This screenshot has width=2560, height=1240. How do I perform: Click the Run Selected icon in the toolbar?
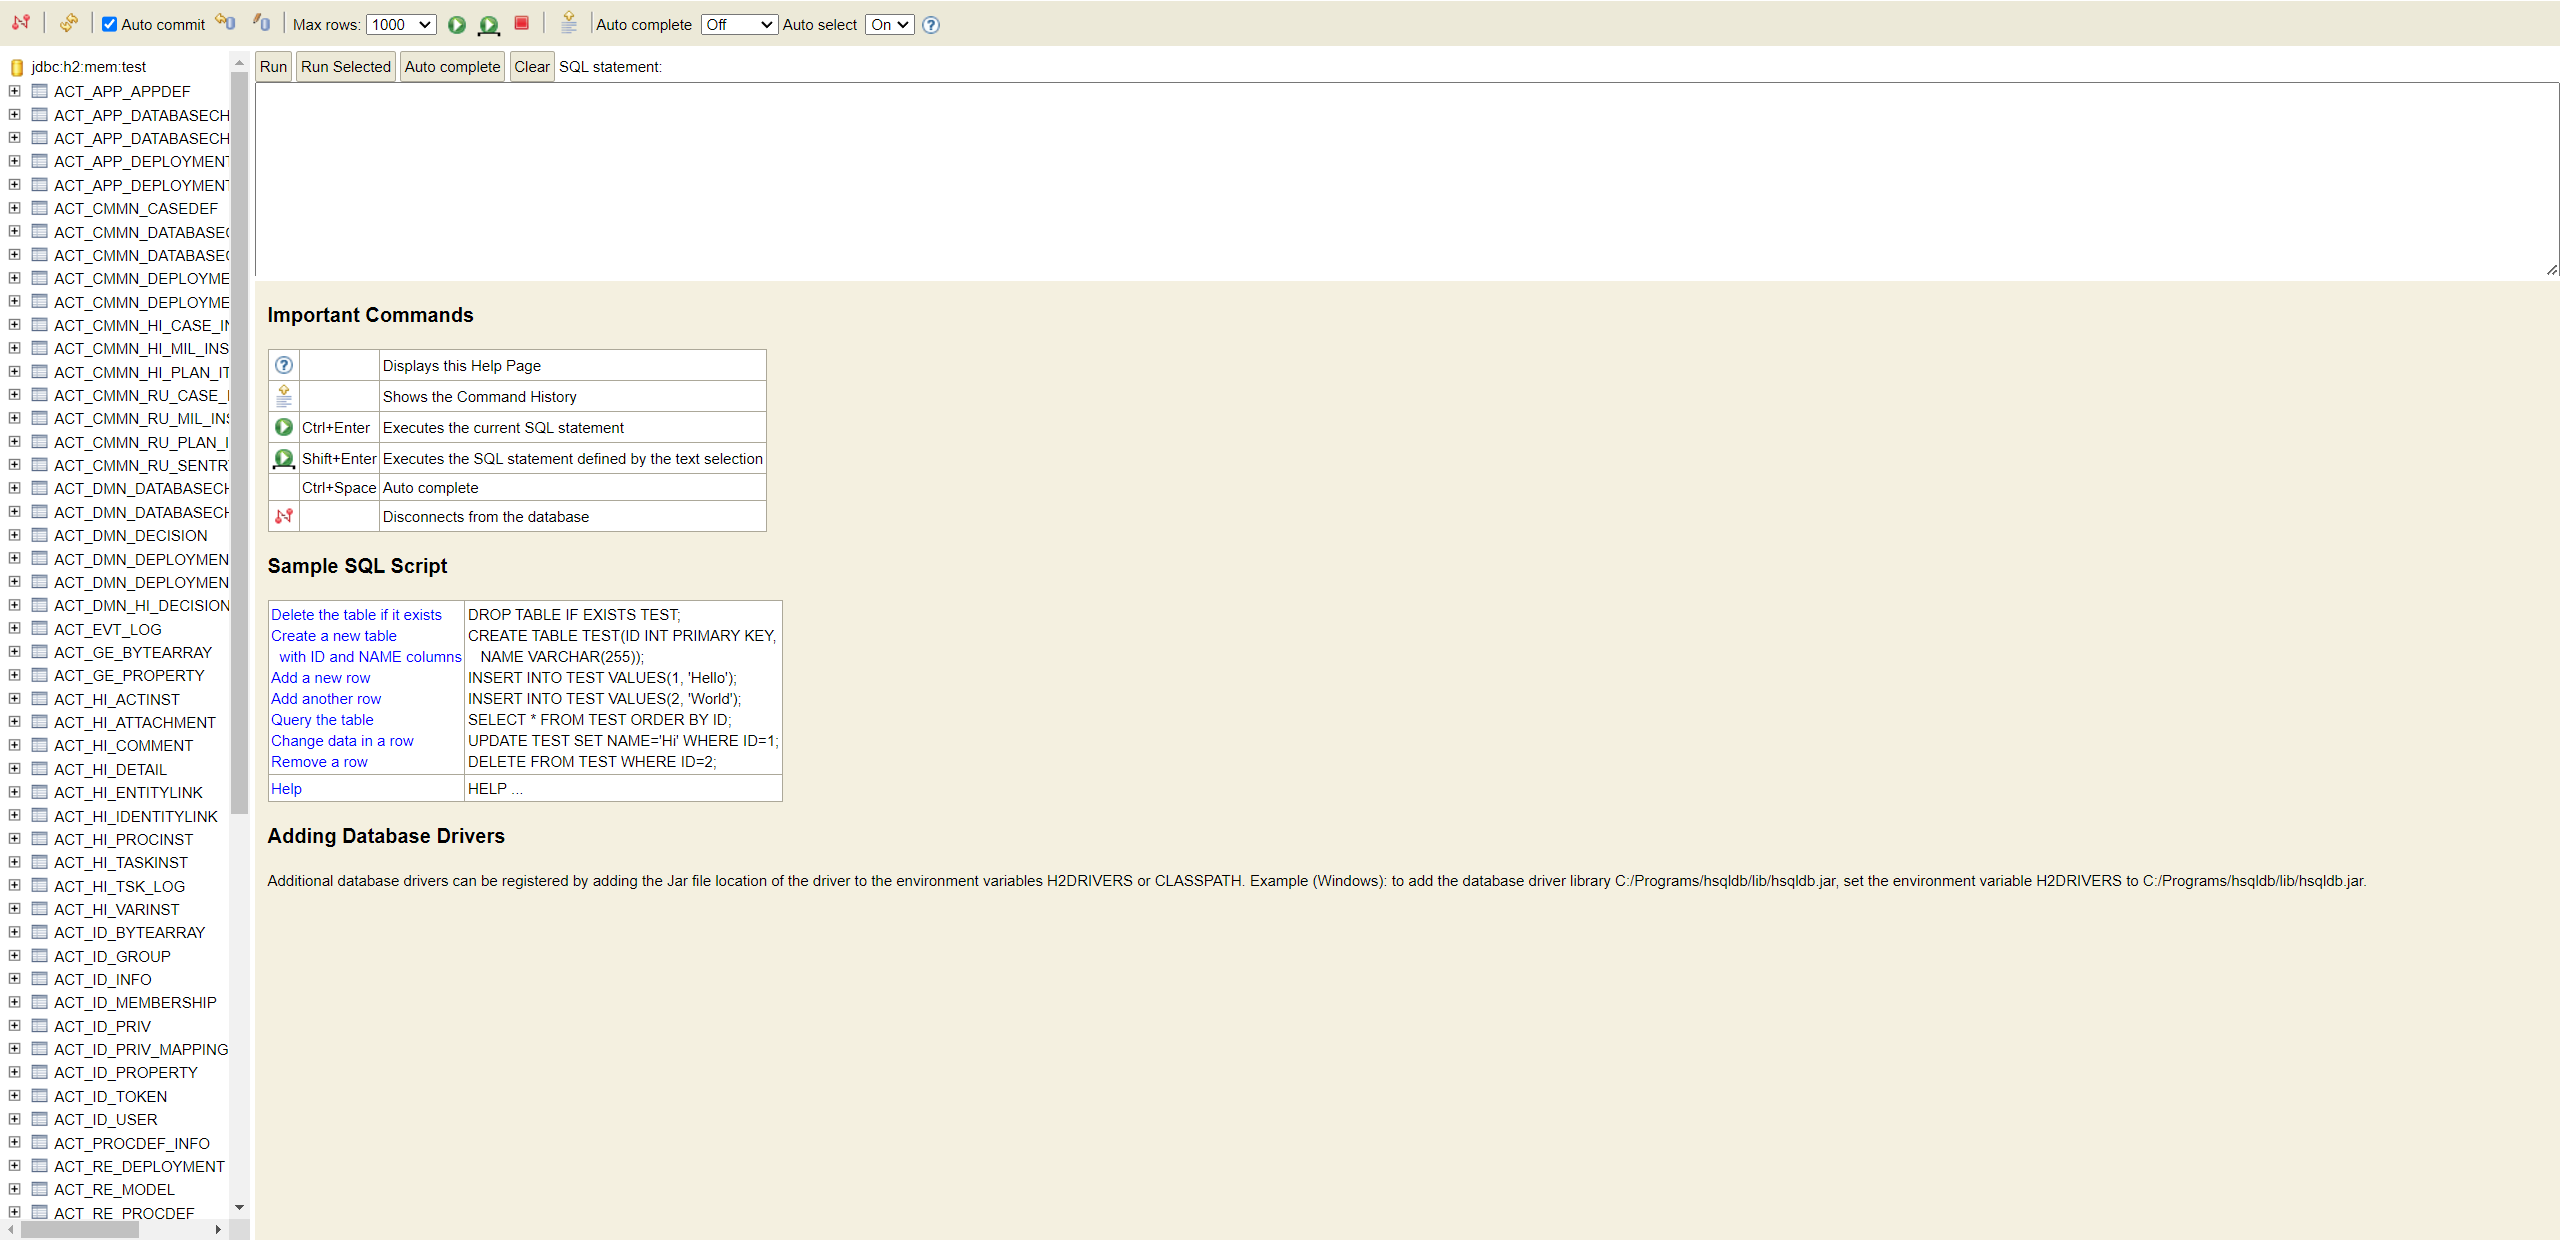(489, 24)
